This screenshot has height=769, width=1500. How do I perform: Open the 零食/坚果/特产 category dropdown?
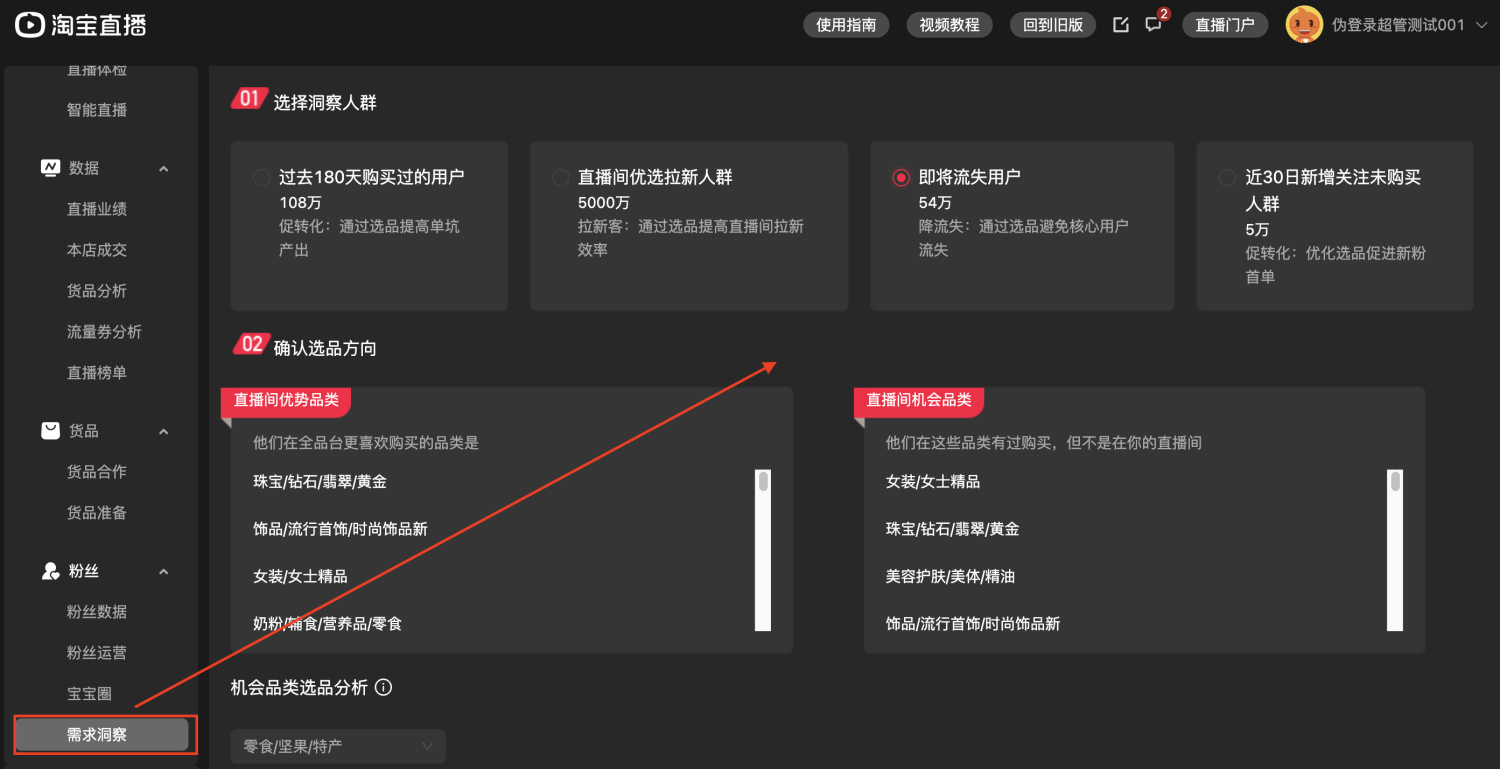point(337,745)
